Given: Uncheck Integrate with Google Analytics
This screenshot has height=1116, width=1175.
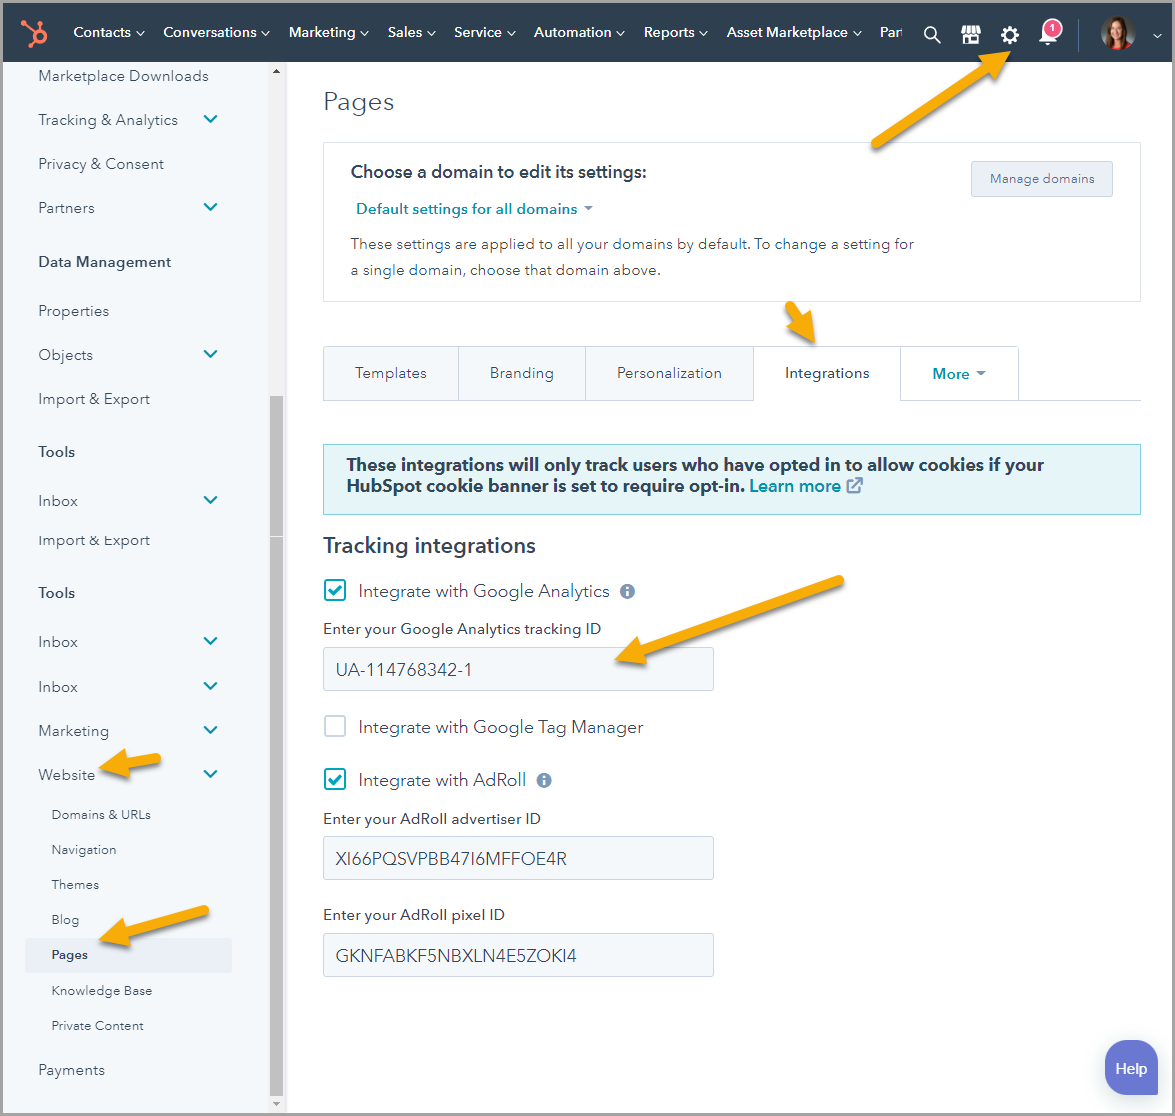Looking at the screenshot, I should tap(335, 591).
